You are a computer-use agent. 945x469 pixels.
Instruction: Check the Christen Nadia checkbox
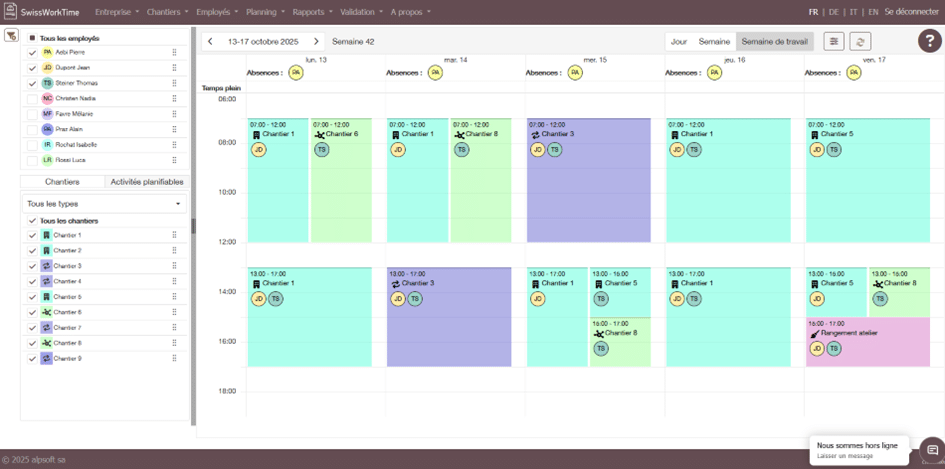click(x=33, y=99)
